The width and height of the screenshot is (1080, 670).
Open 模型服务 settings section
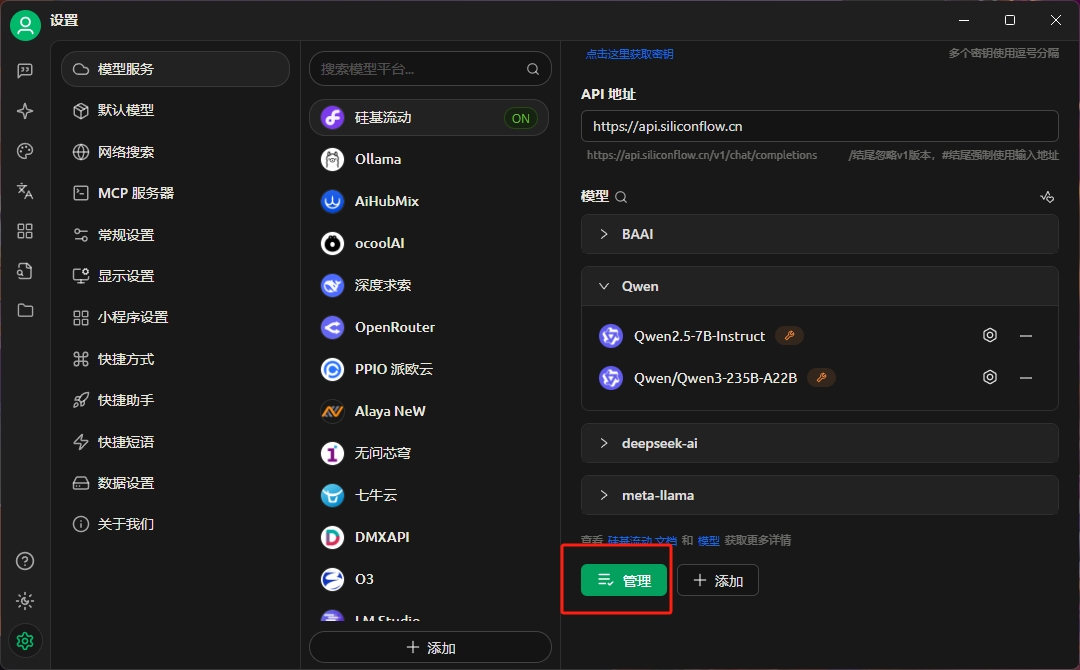(x=175, y=69)
